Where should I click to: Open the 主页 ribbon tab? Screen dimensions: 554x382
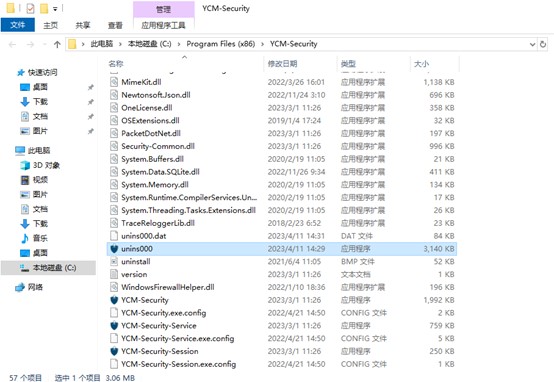pyautogui.click(x=51, y=25)
